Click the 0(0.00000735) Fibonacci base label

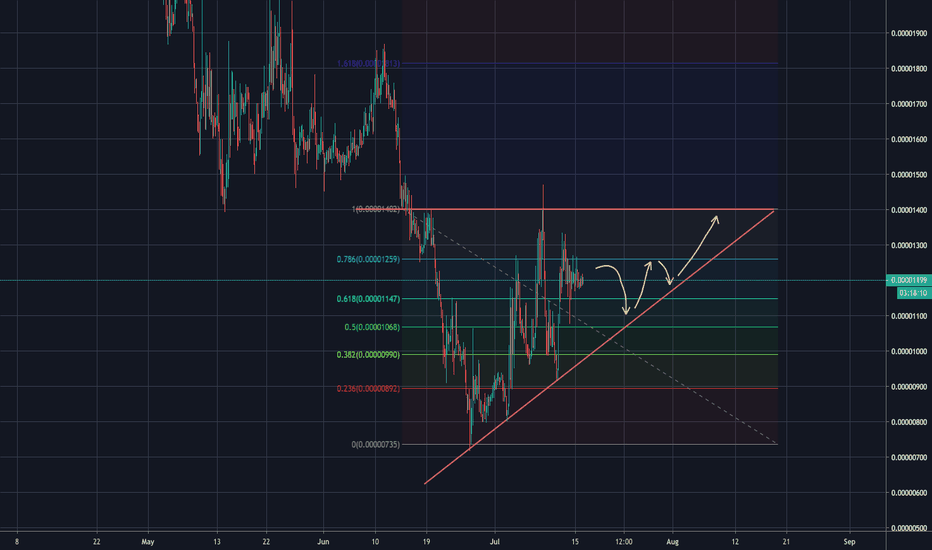pos(376,444)
